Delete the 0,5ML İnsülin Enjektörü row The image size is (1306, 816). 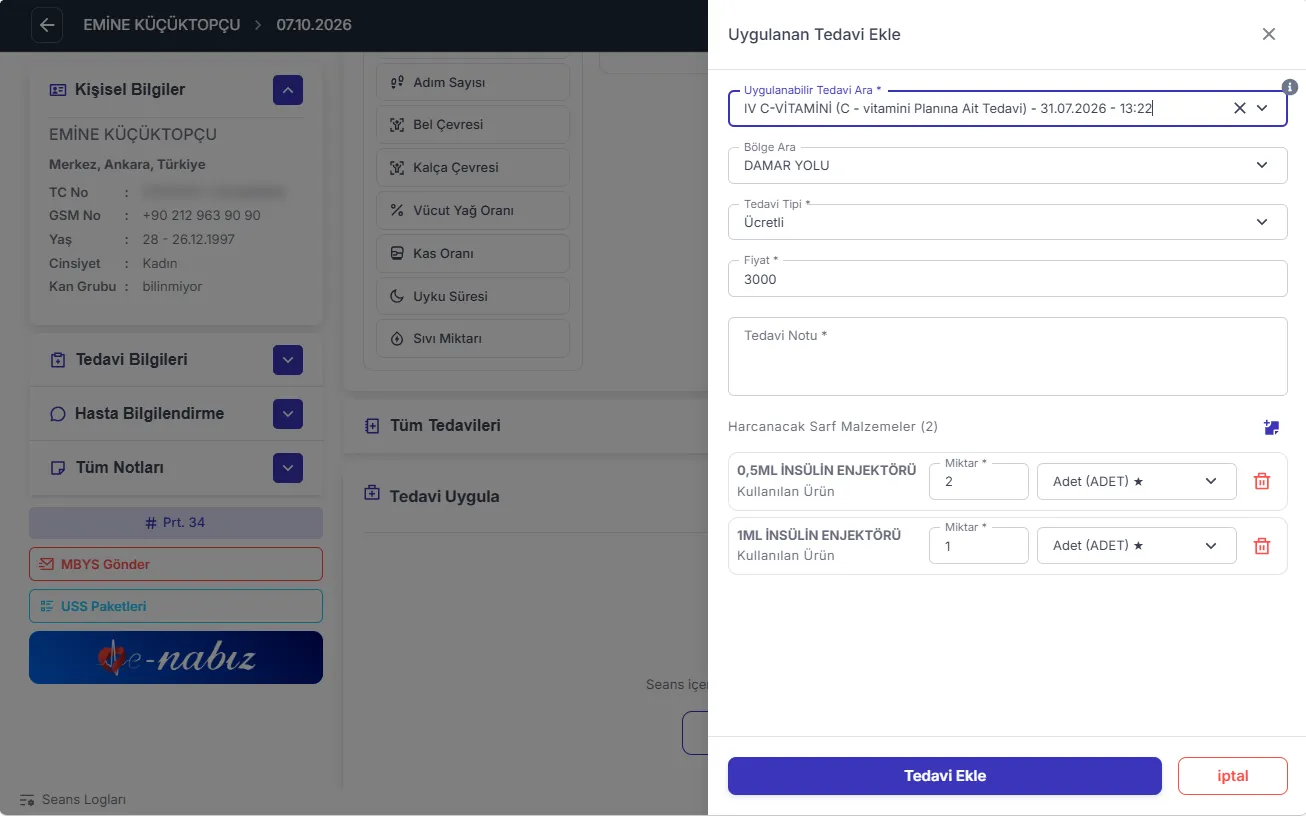point(1262,481)
